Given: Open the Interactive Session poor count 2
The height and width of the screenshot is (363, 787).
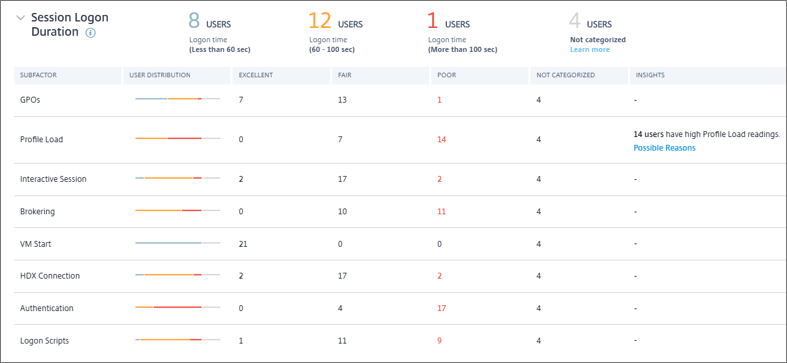Looking at the screenshot, I should (439, 179).
